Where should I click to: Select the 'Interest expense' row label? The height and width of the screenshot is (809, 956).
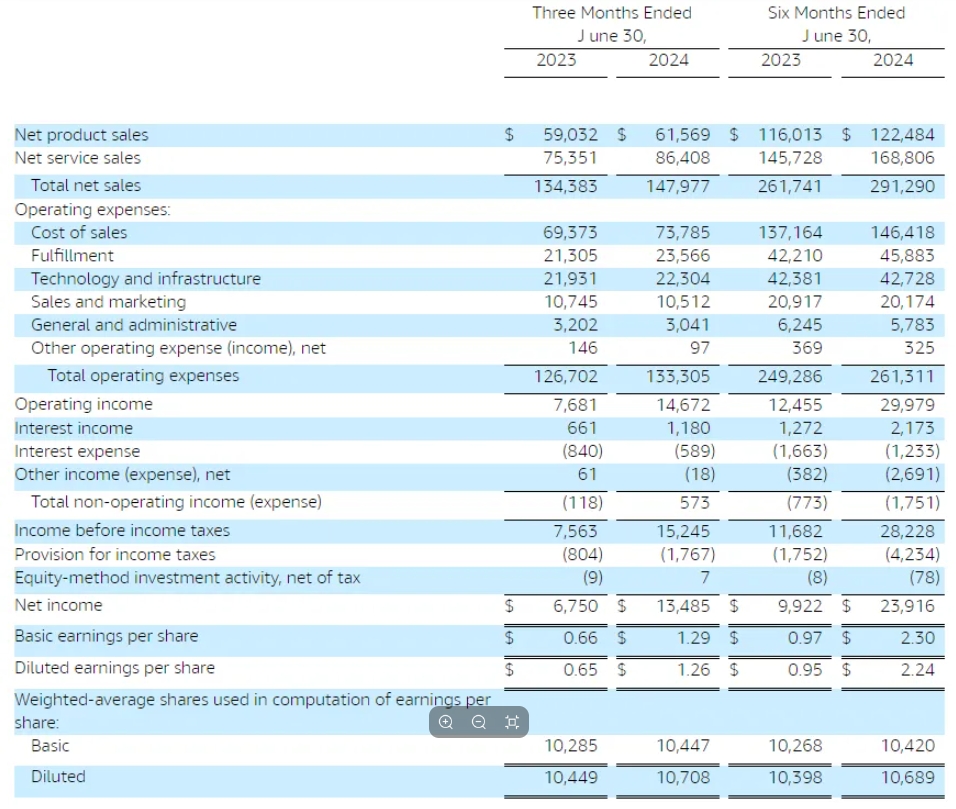click(77, 451)
